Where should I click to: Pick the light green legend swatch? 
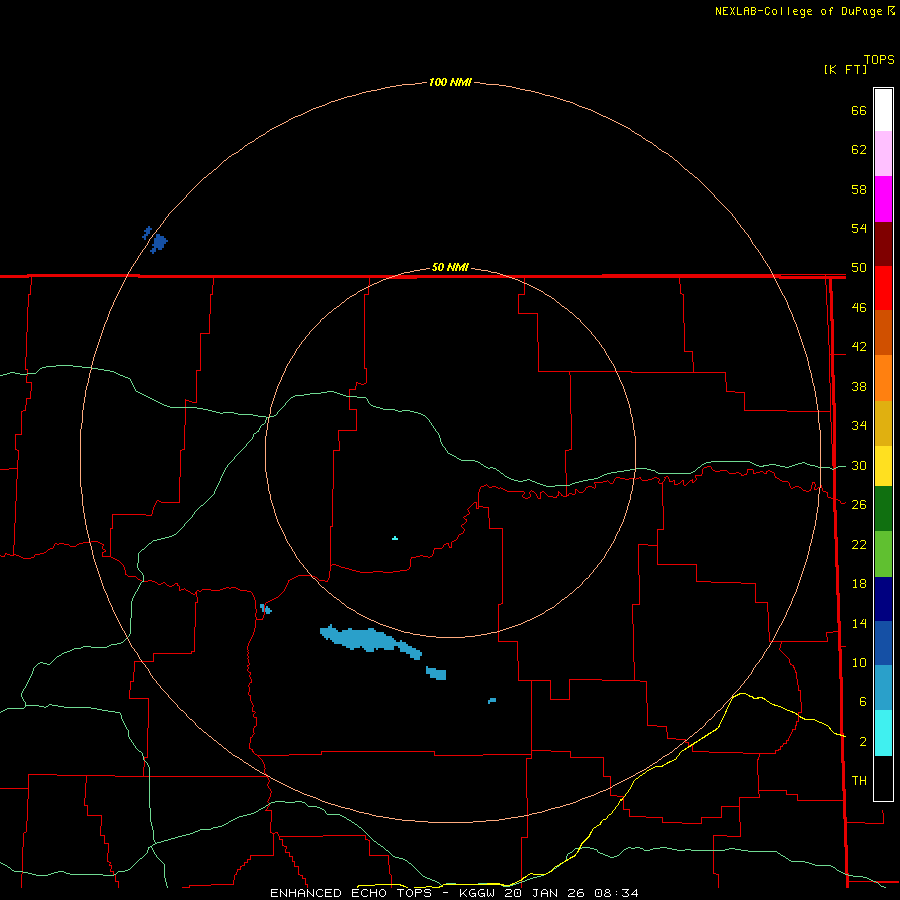[883, 554]
